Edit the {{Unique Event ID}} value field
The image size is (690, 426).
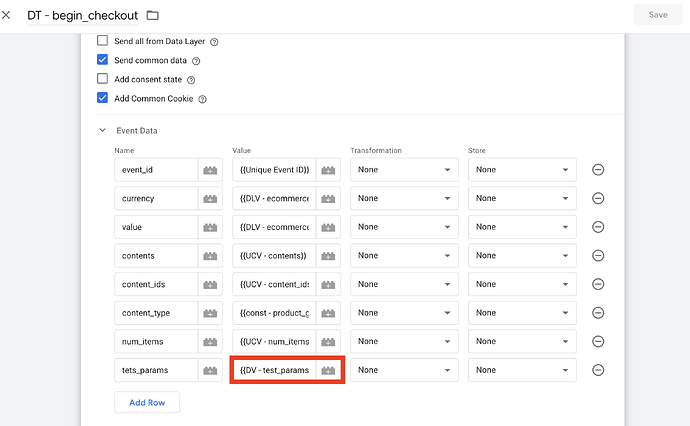pyautogui.click(x=274, y=170)
